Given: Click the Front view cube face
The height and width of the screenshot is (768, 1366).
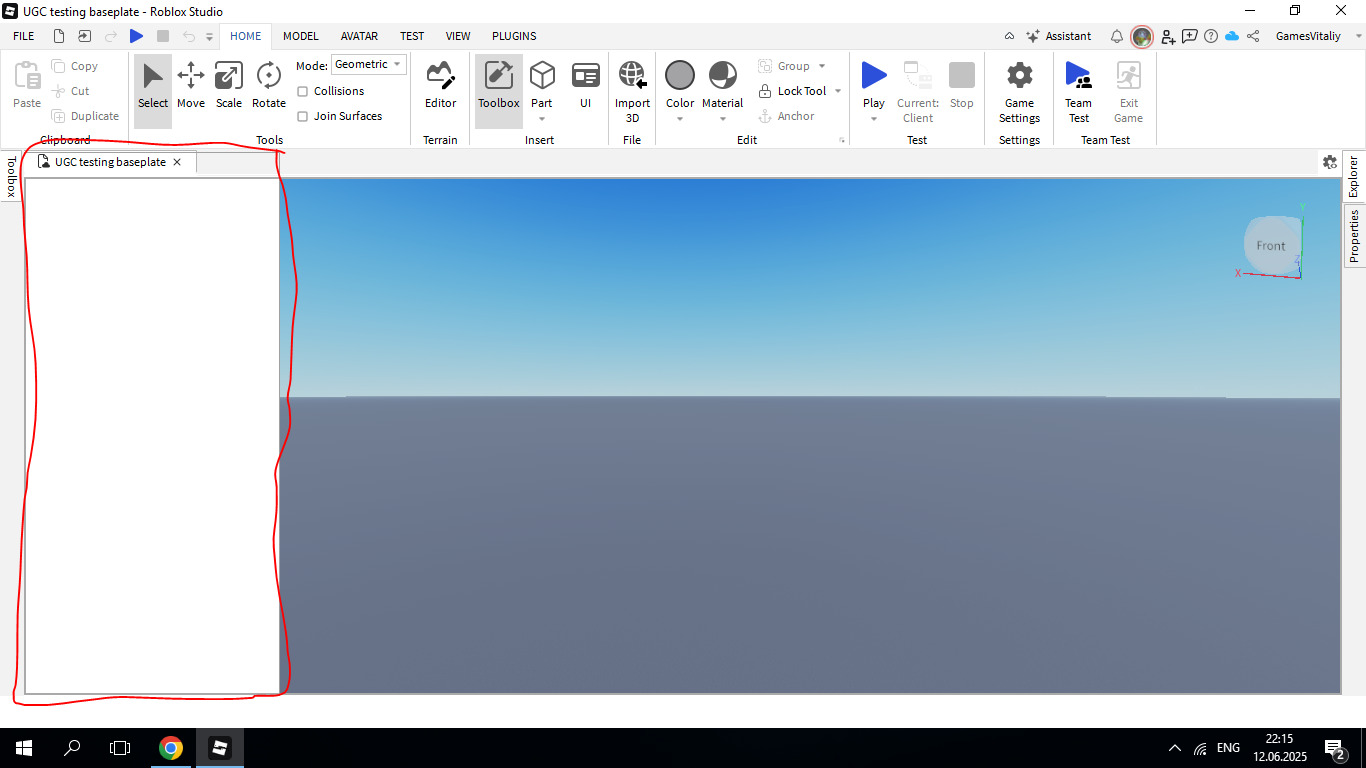Looking at the screenshot, I should [x=1270, y=246].
